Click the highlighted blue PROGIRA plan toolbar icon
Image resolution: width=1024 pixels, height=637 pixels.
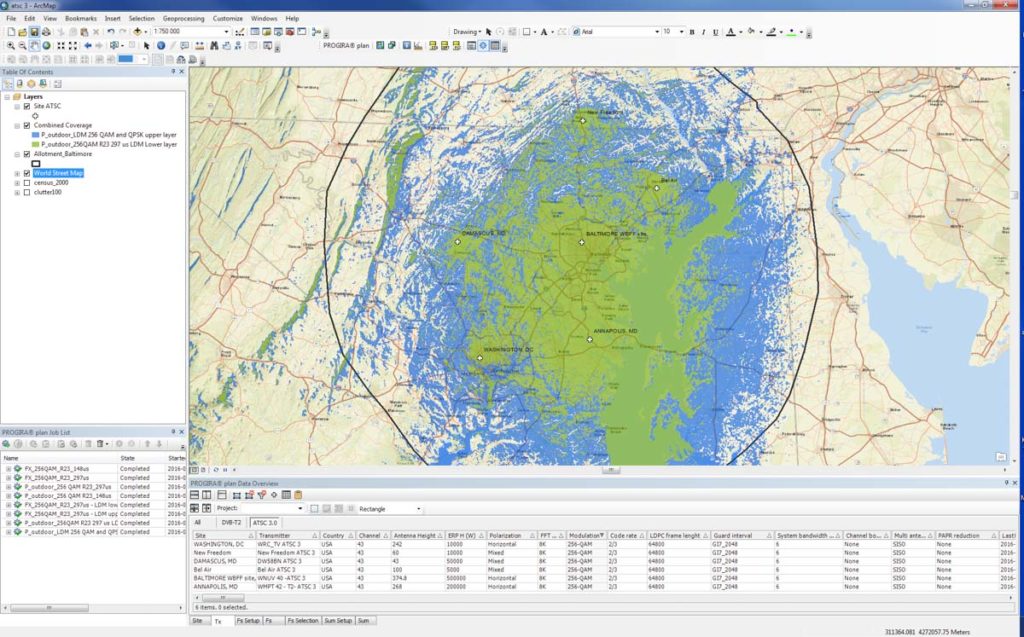(x=483, y=46)
